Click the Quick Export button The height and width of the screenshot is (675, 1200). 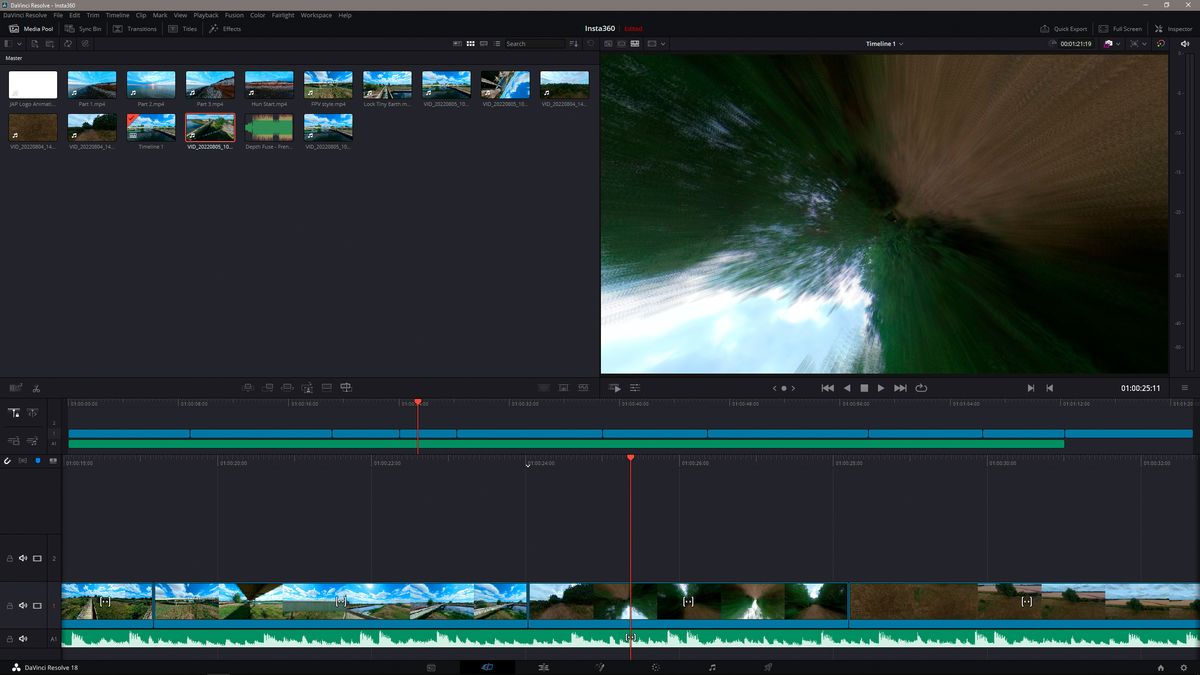pyautogui.click(x=1062, y=28)
